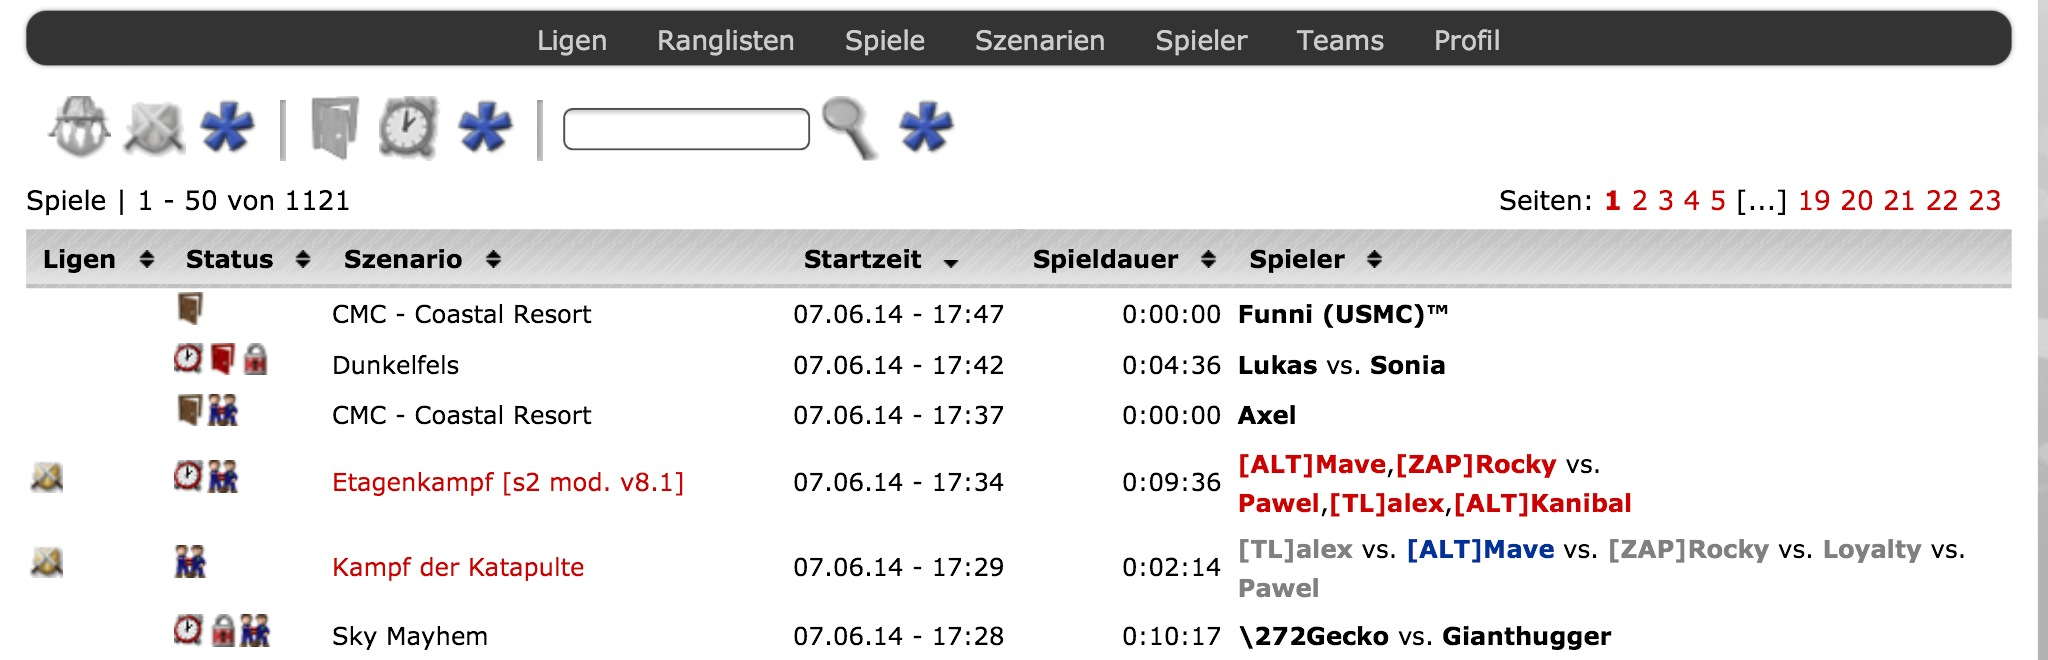Click the Szenario column sort arrows
Viewport: 2048px width, 660px height.
(493, 260)
